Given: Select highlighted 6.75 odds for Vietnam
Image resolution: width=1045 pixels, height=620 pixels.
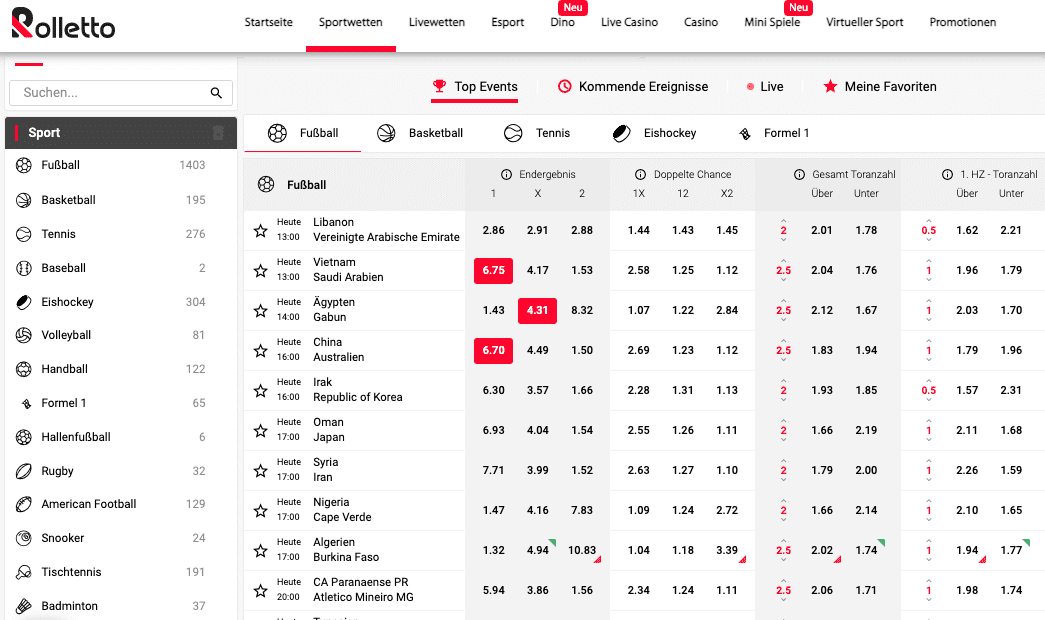Looking at the screenshot, I should [493, 270].
